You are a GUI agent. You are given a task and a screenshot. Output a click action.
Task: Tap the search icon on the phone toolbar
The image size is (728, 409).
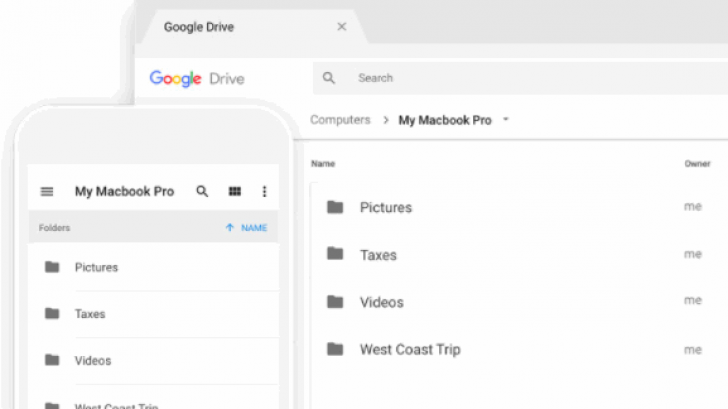202,191
